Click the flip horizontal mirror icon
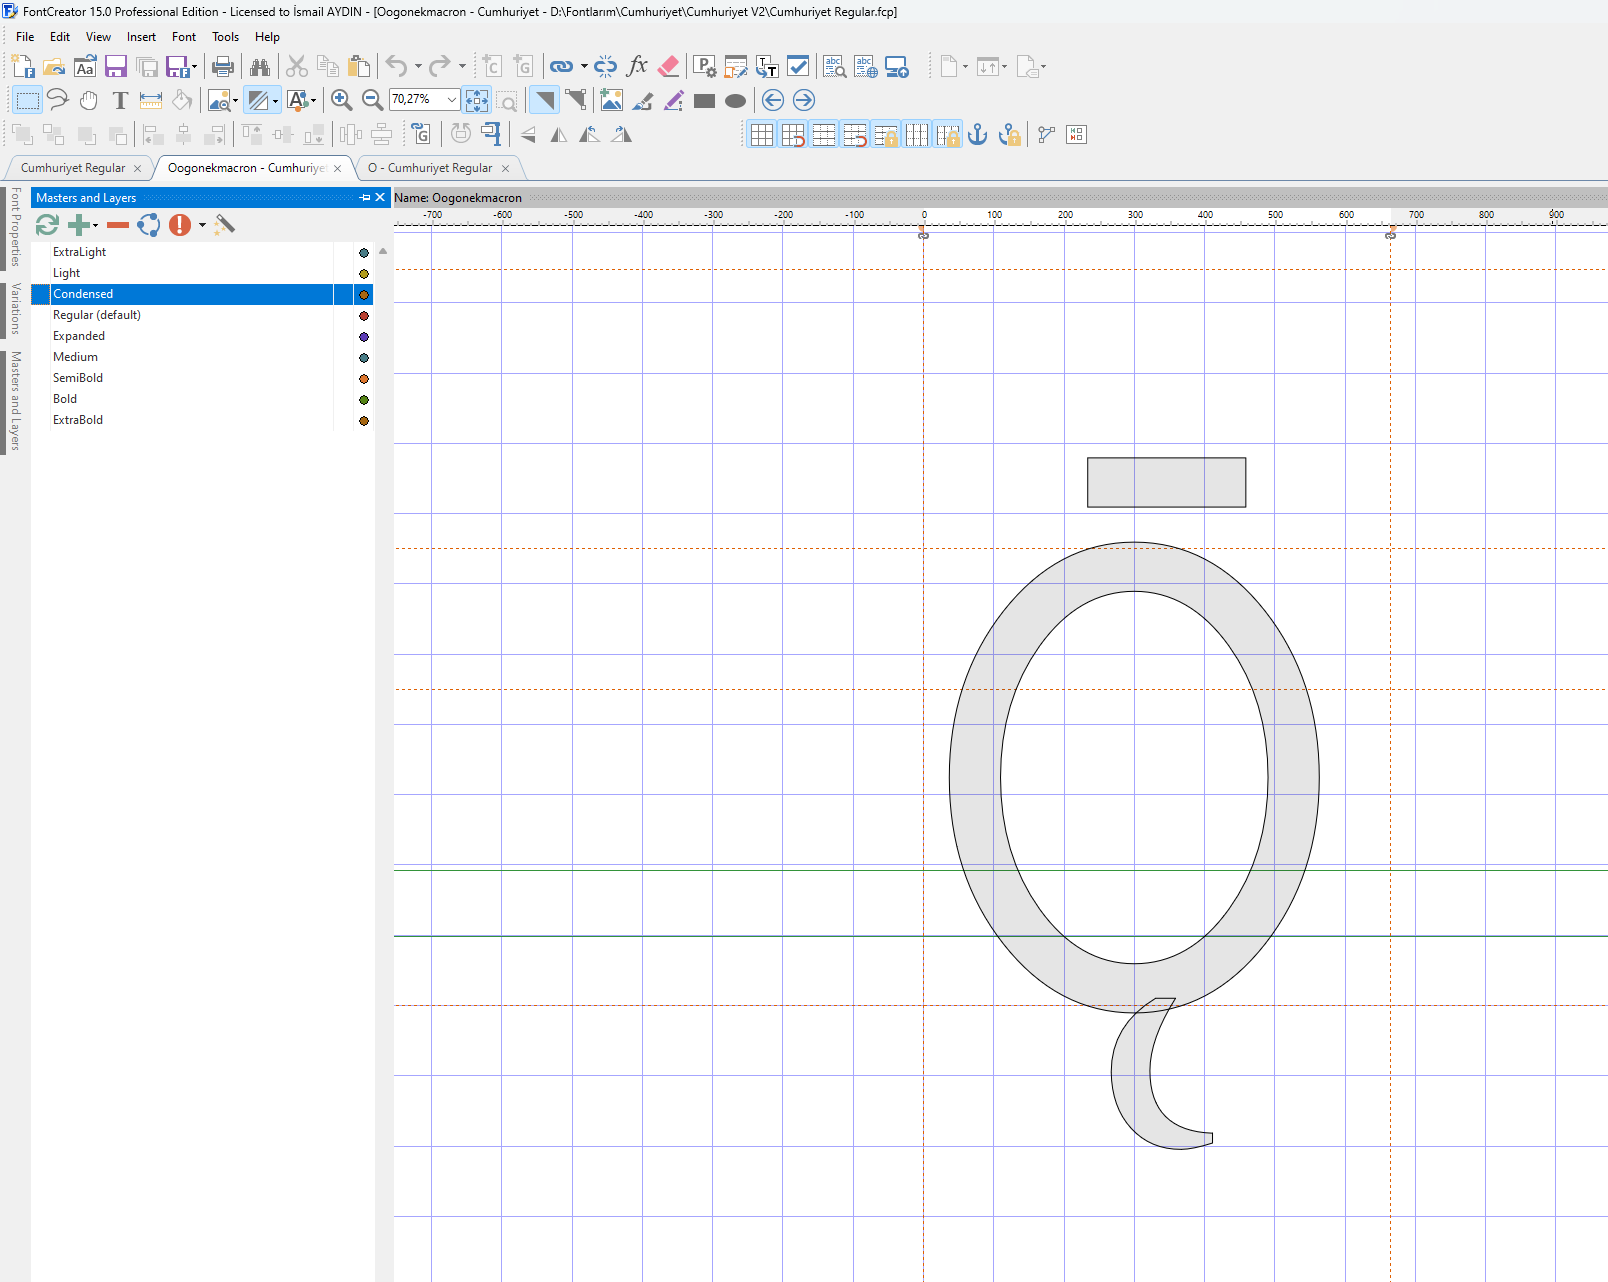 click(559, 134)
